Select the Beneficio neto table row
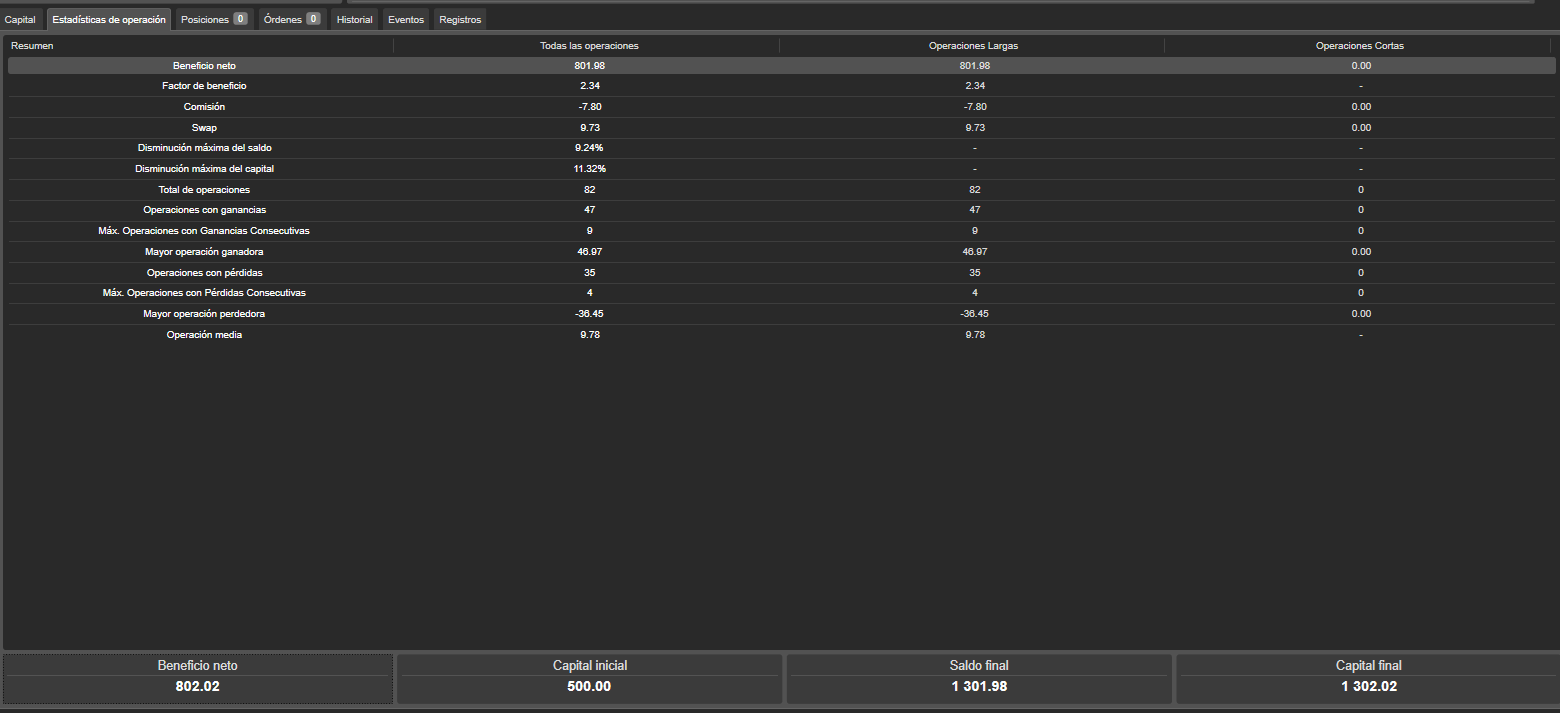Screen dimensions: 1560x713 coord(204,65)
